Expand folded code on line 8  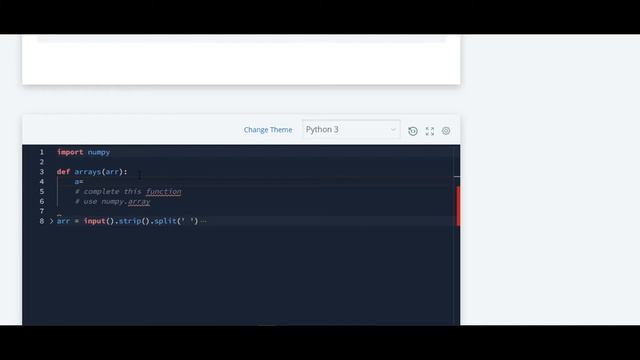(x=51, y=221)
